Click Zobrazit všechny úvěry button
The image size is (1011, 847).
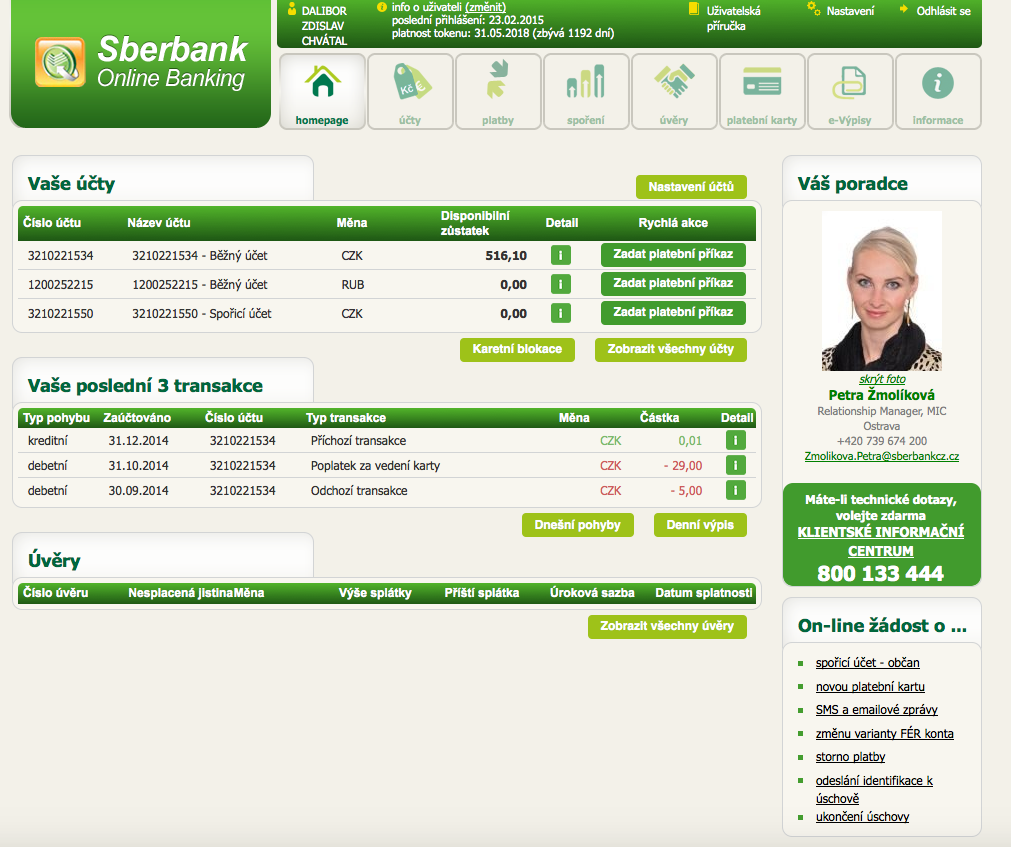click(x=667, y=627)
